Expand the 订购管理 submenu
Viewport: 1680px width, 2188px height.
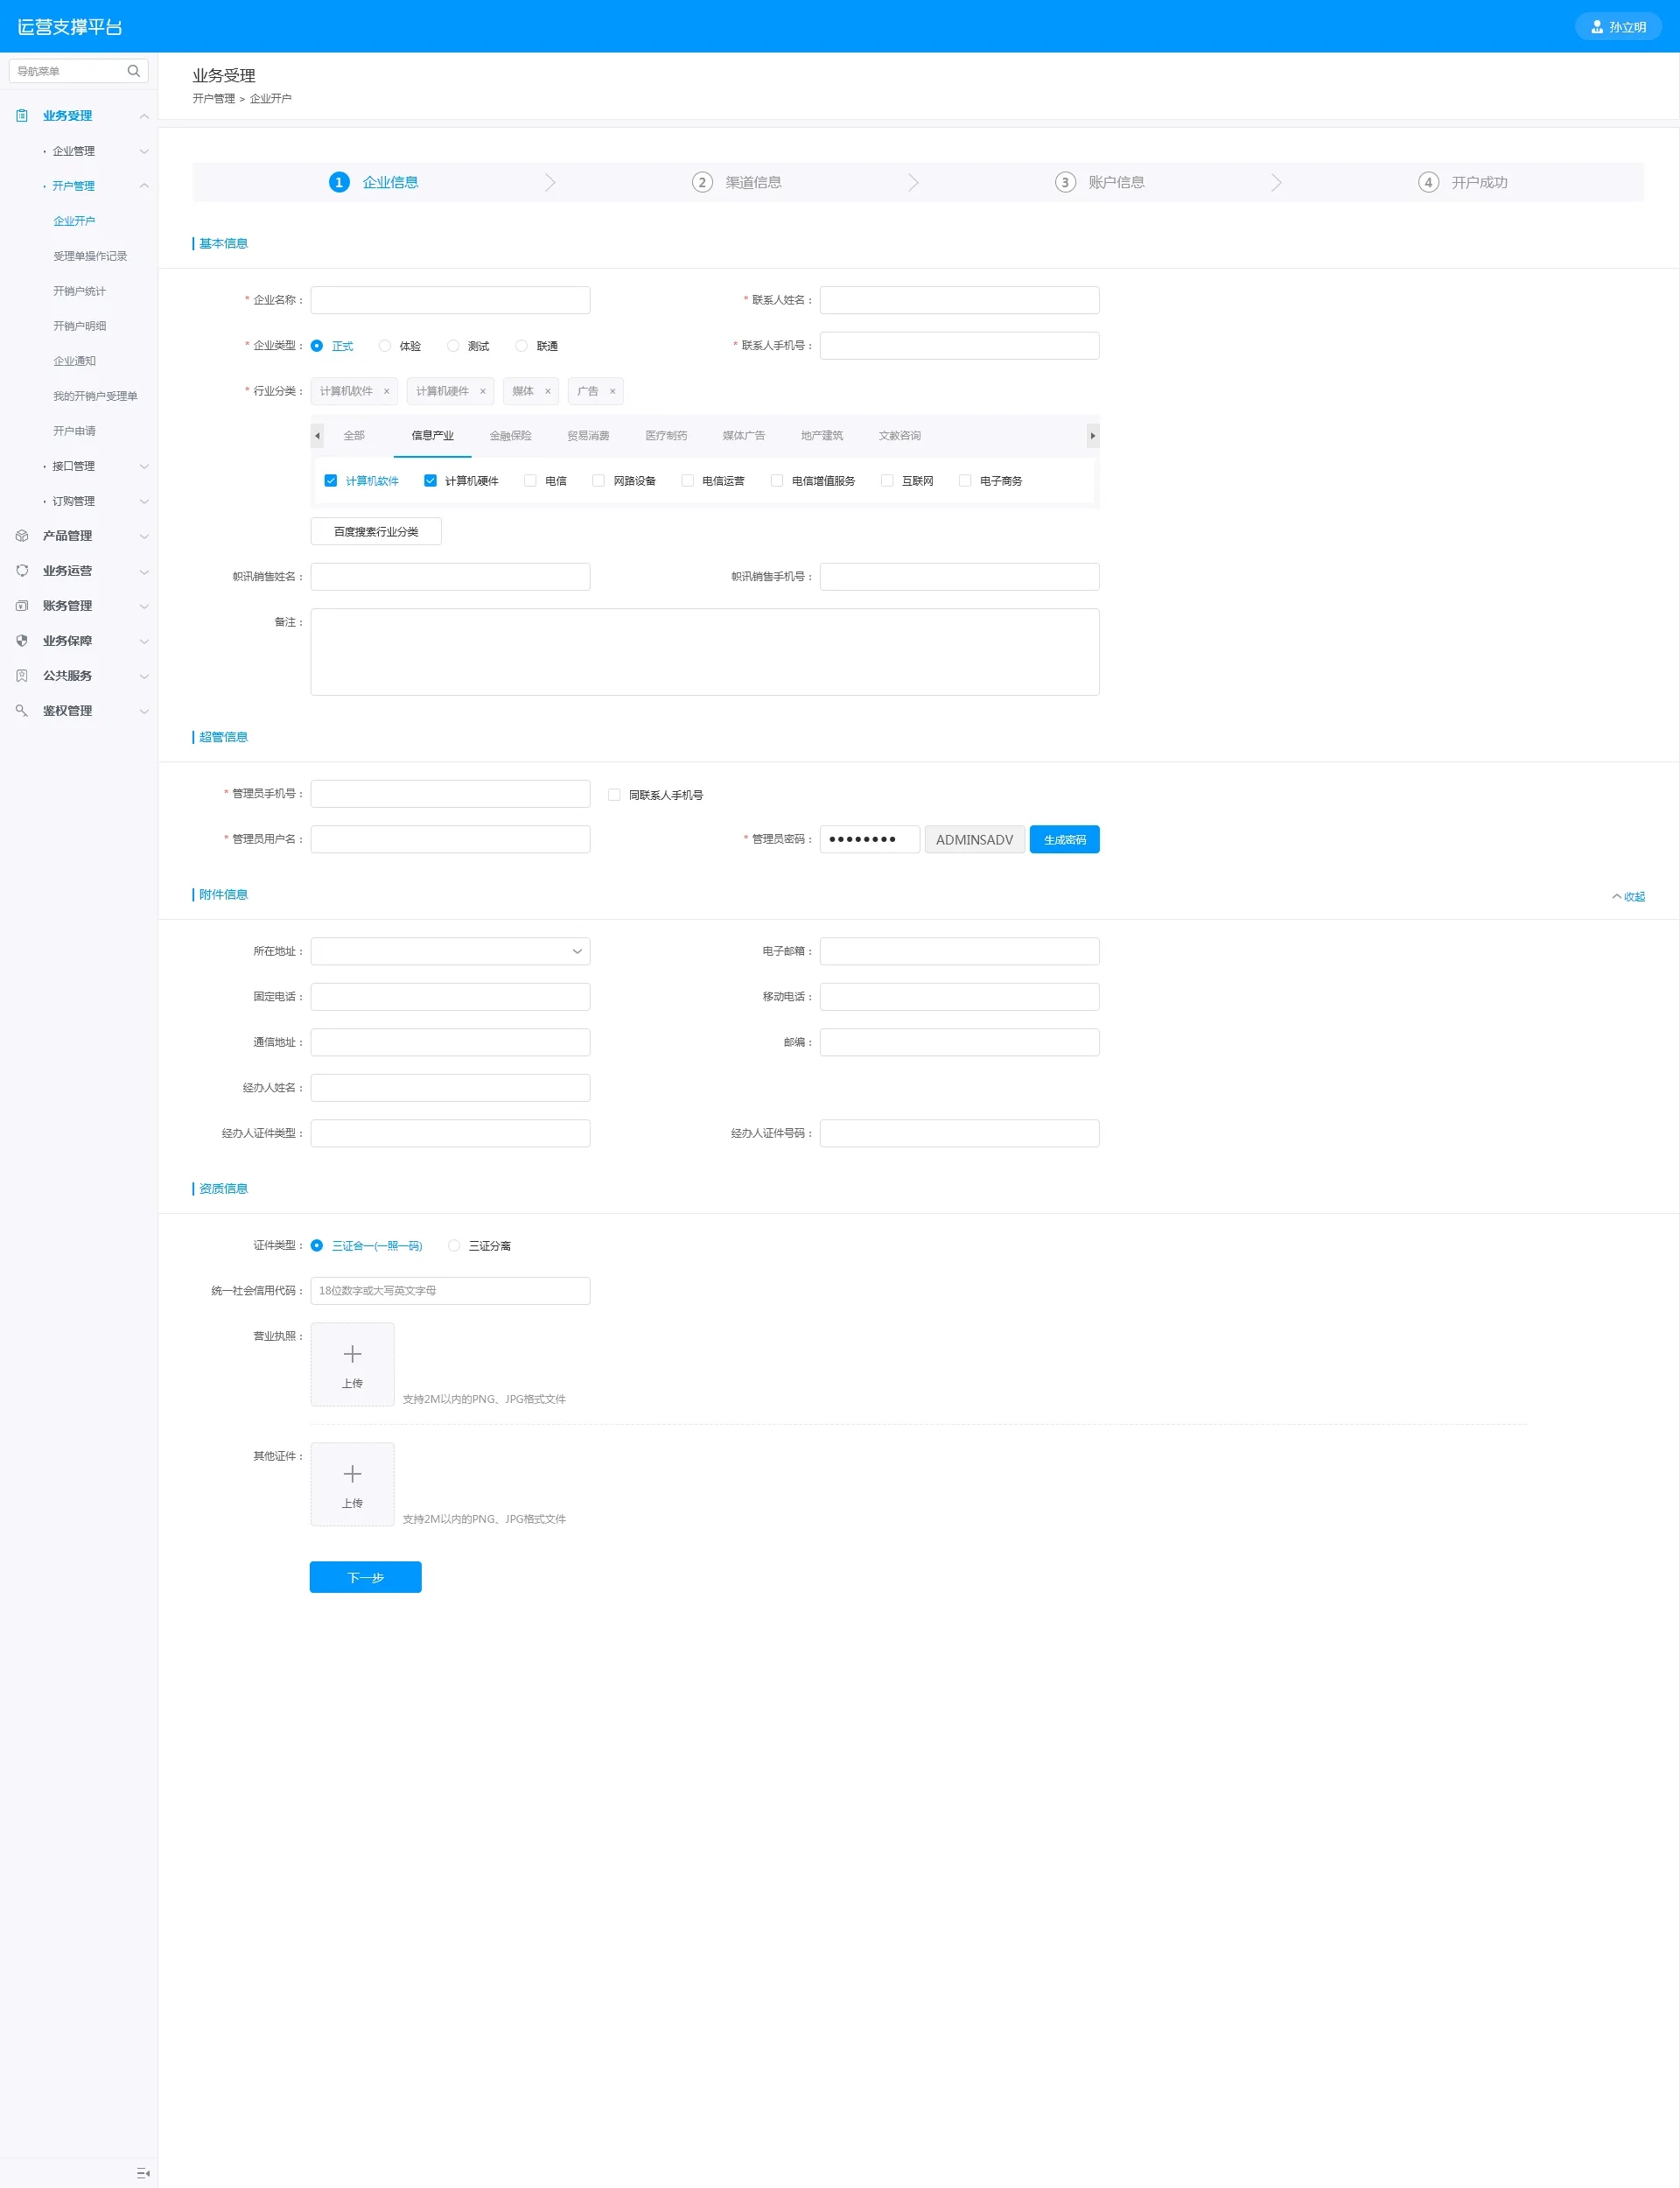[x=144, y=501]
